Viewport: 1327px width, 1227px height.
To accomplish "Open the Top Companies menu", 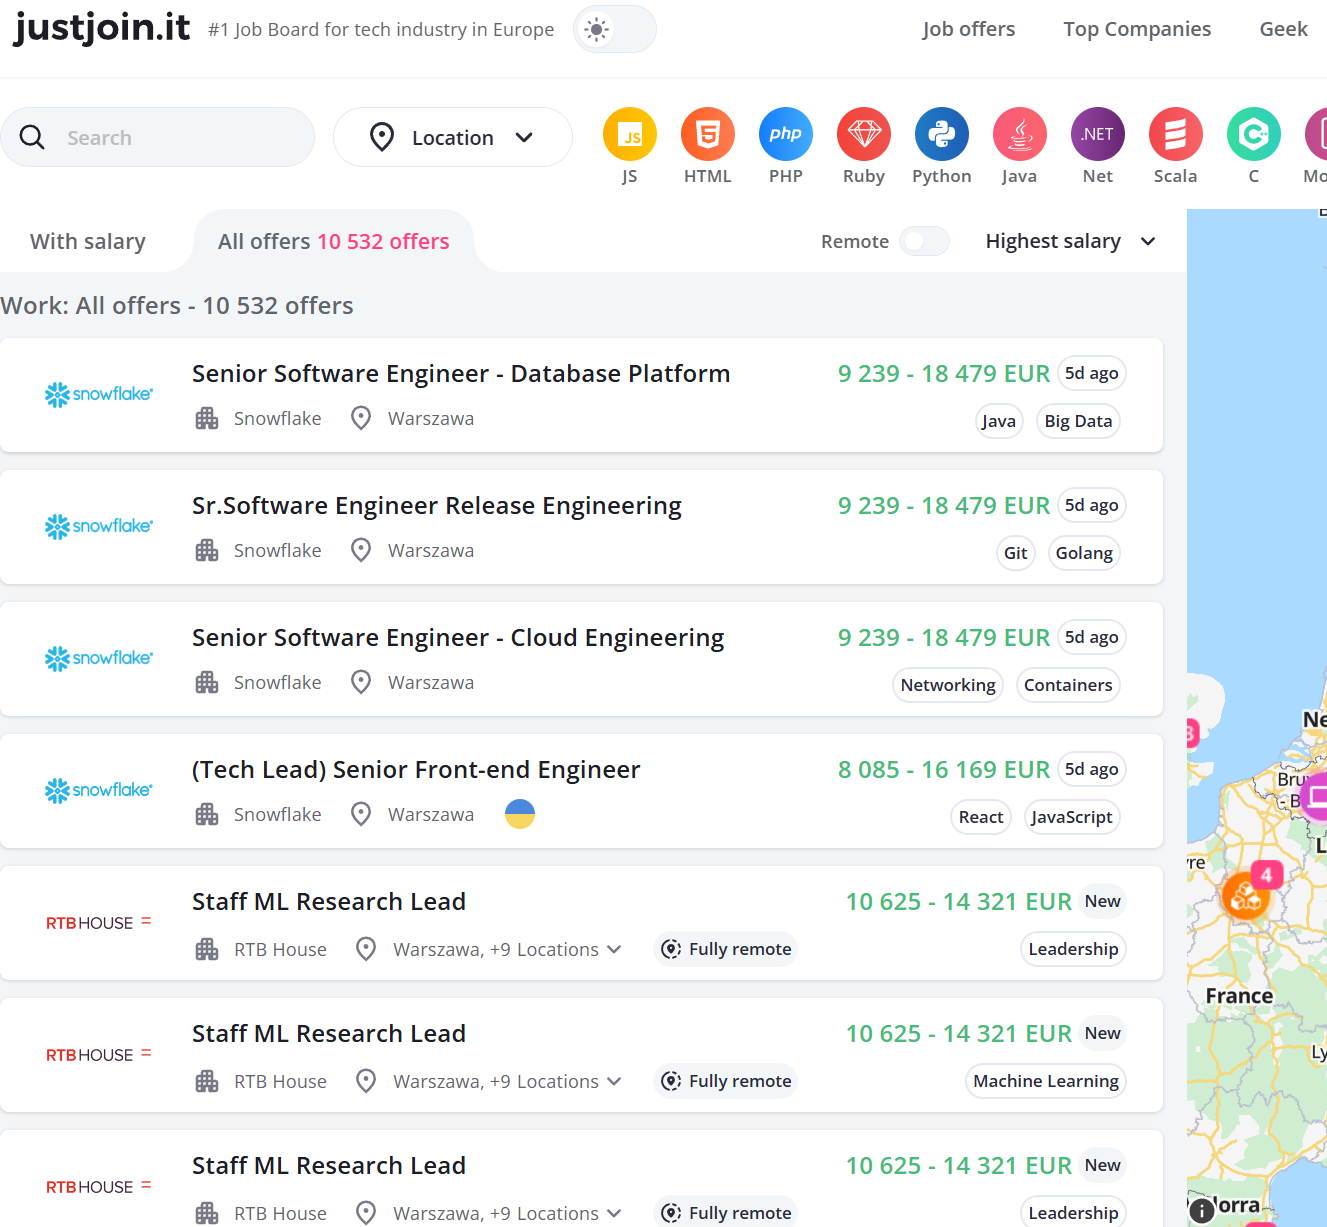I will 1137,29.
